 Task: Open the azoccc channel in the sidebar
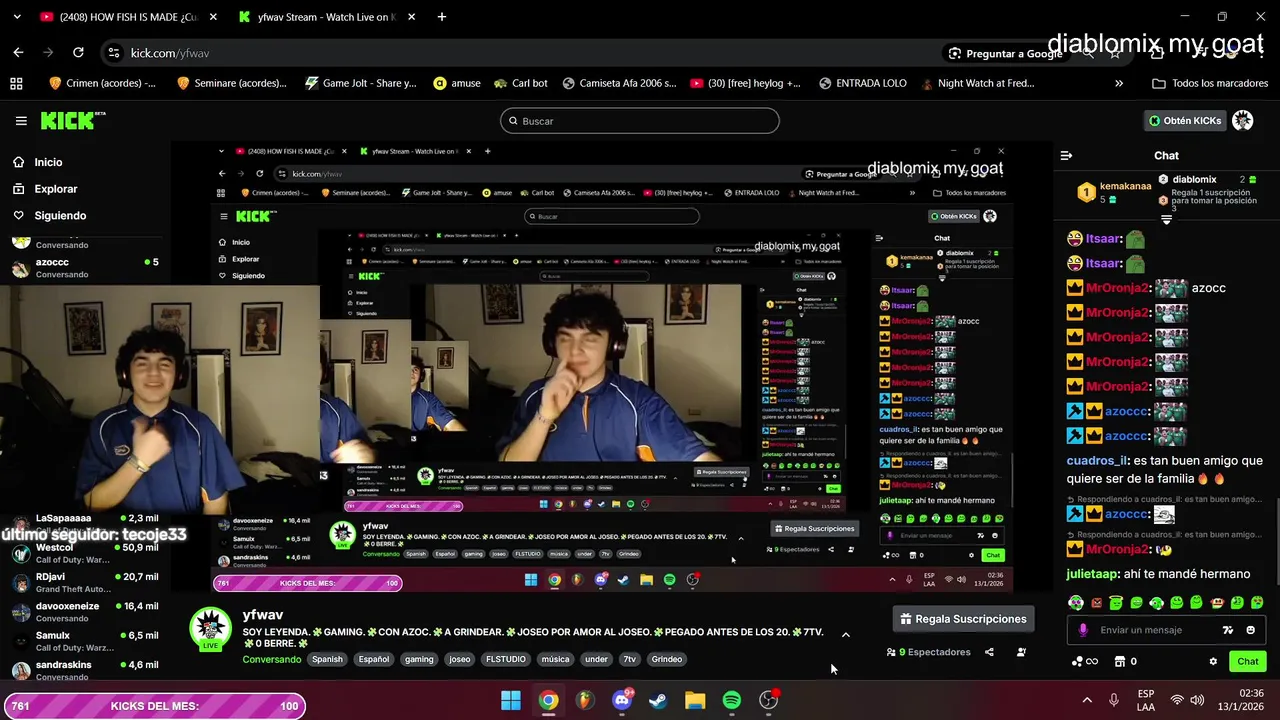[x=85, y=267]
